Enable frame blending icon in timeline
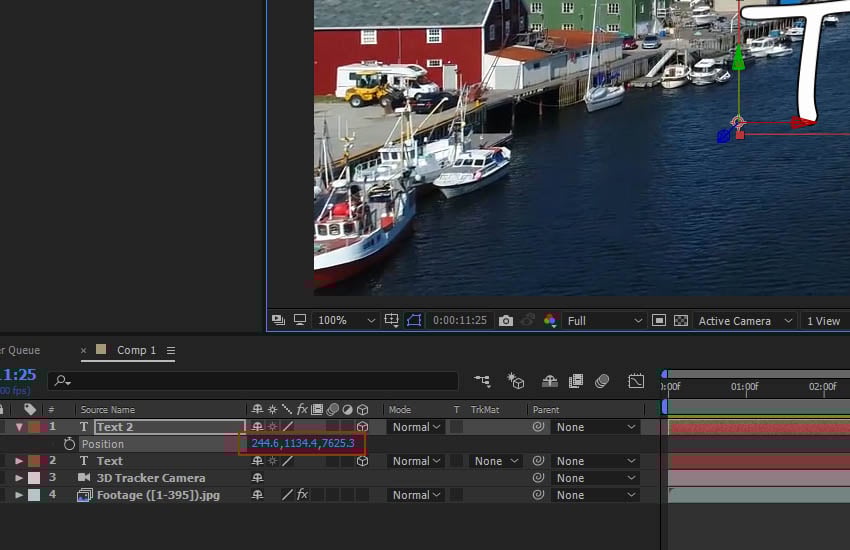The image size is (850, 550). [x=576, y=381]
